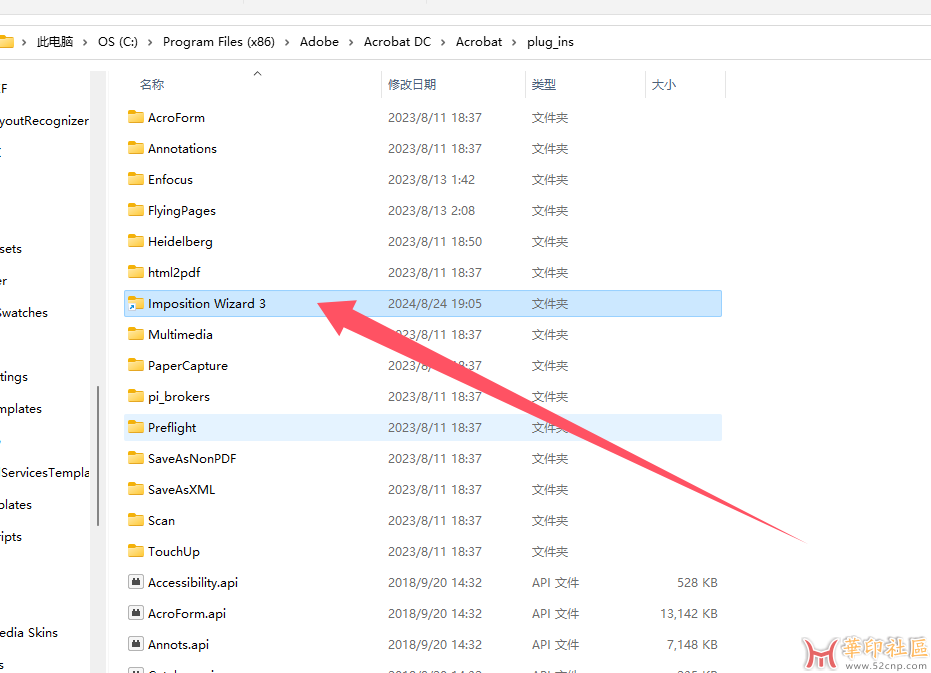This screenshot has height=673, width=931.
Task: Select the Preflight folder name
Action: pos(172,427)
